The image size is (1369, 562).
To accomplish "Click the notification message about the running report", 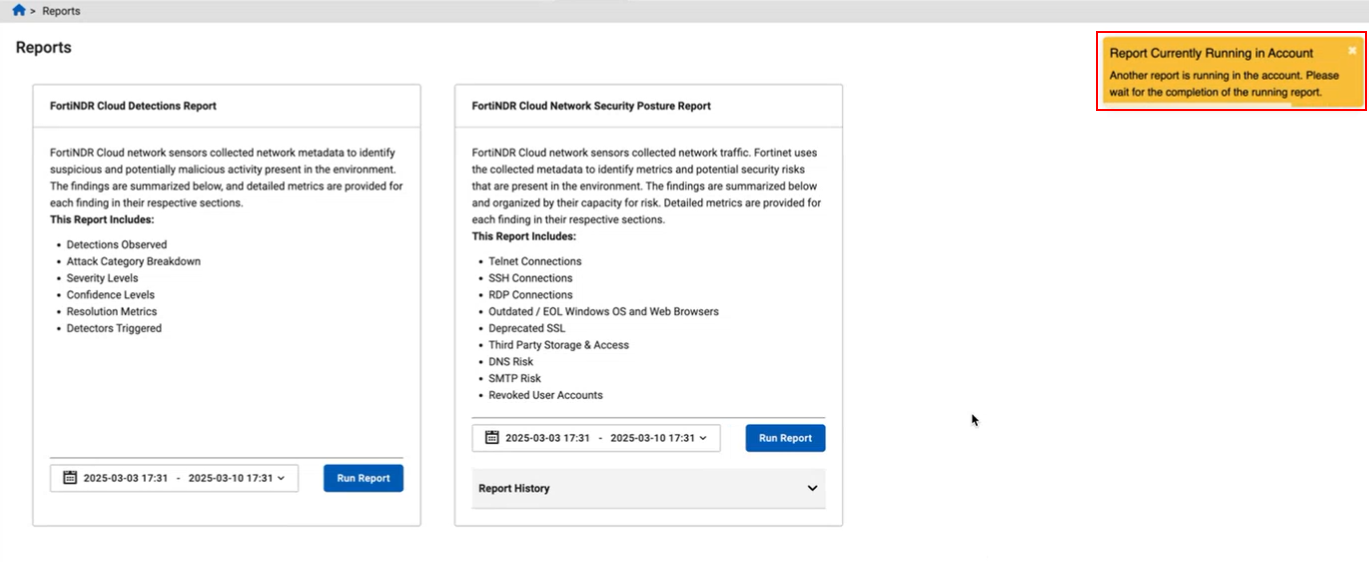I will point(1223,83).
